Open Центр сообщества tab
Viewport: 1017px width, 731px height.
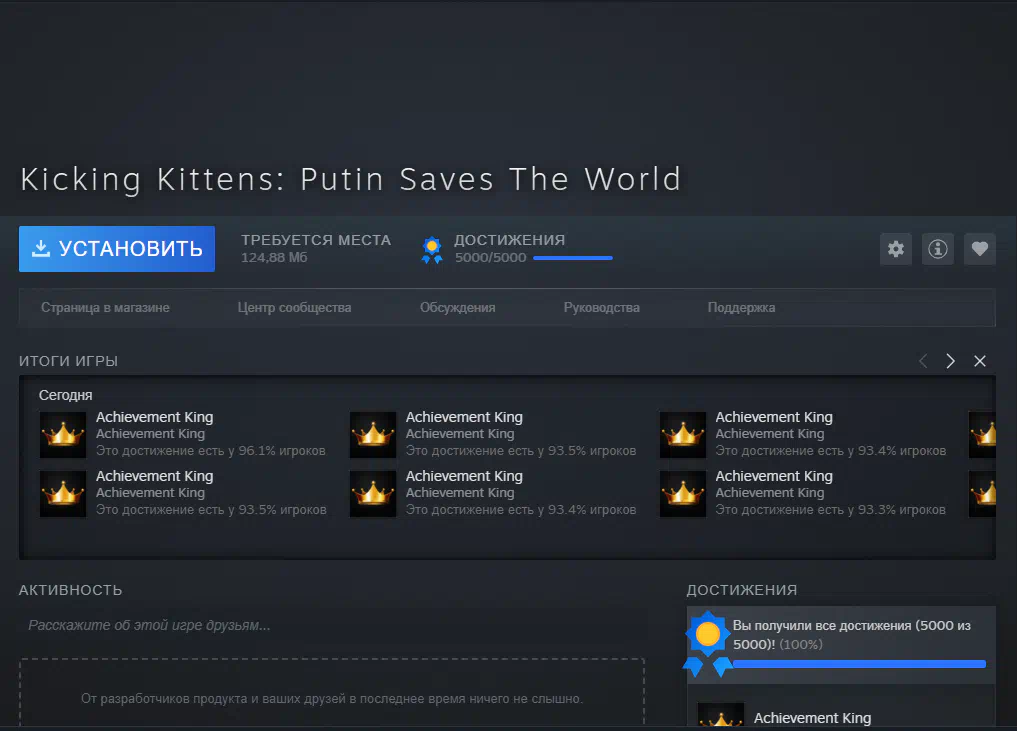pos(294,307)
